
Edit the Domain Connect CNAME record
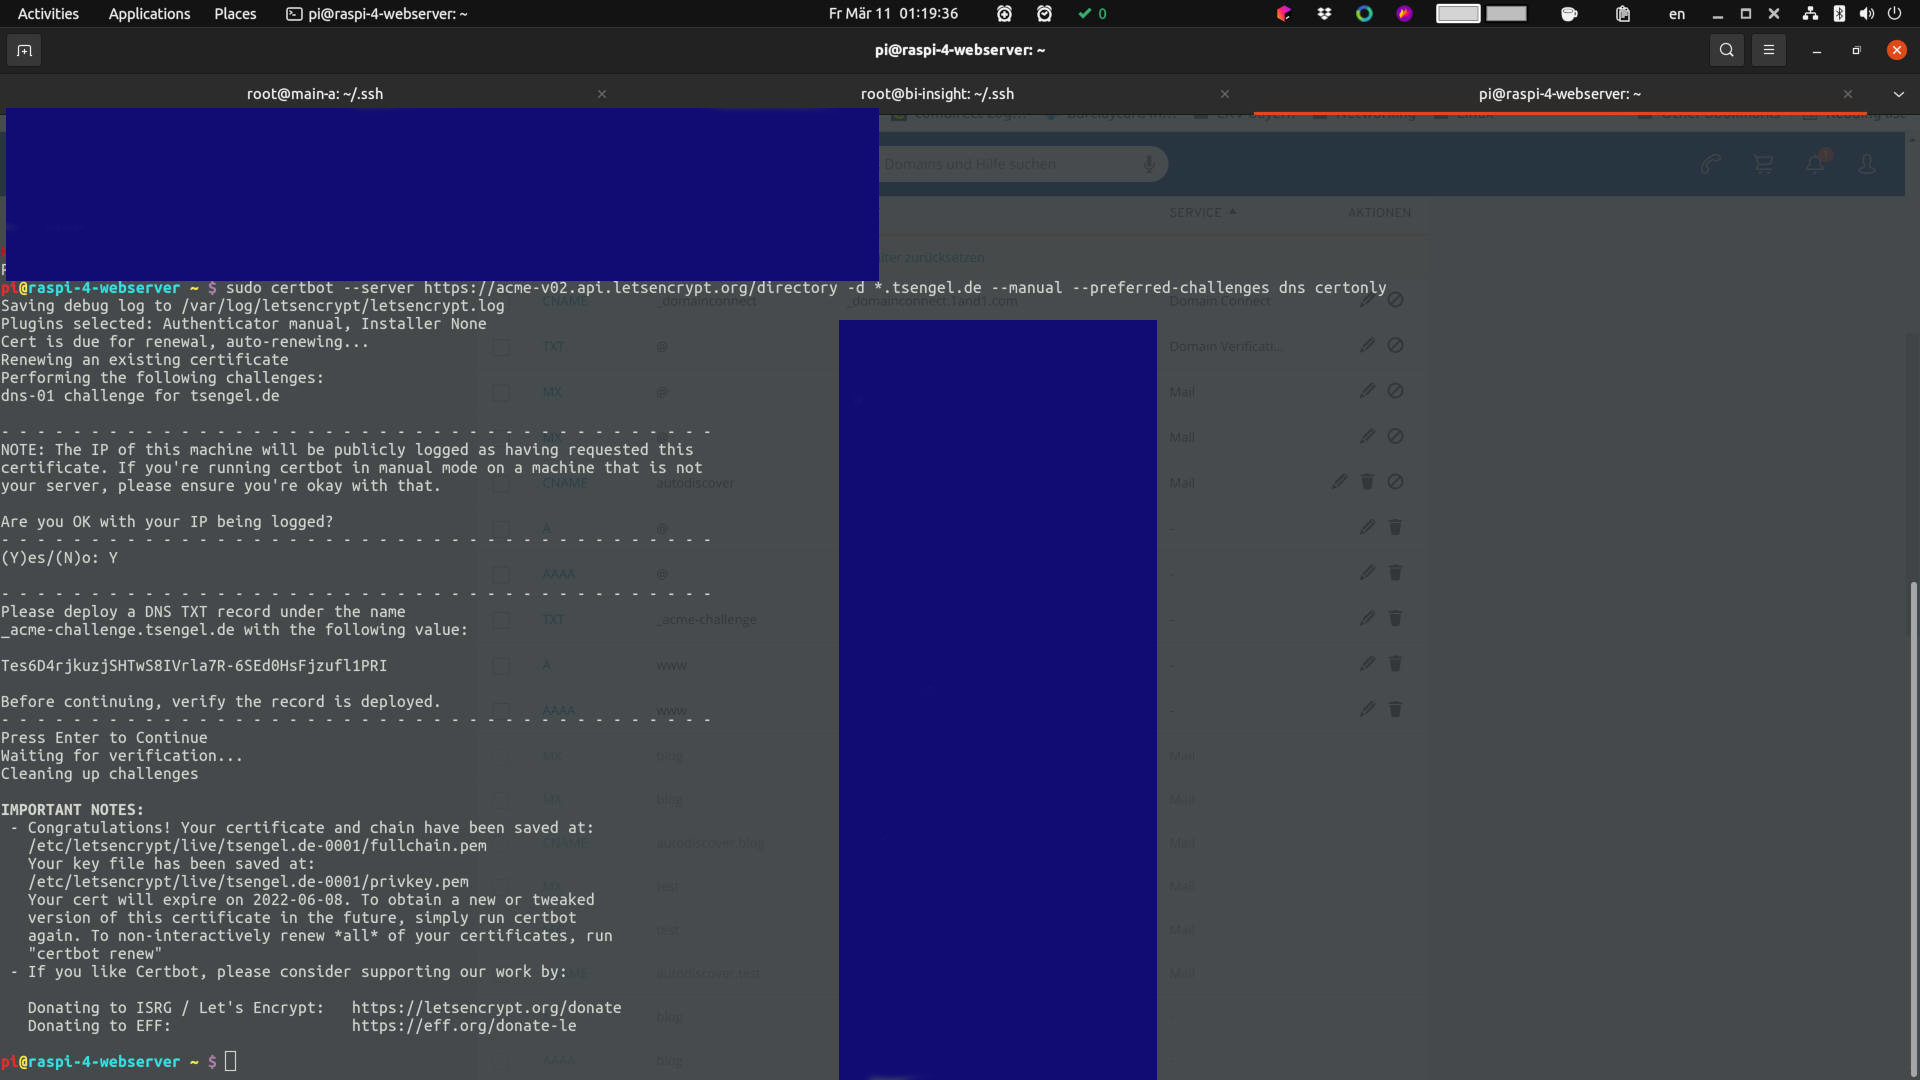(x=1367, y=300)
